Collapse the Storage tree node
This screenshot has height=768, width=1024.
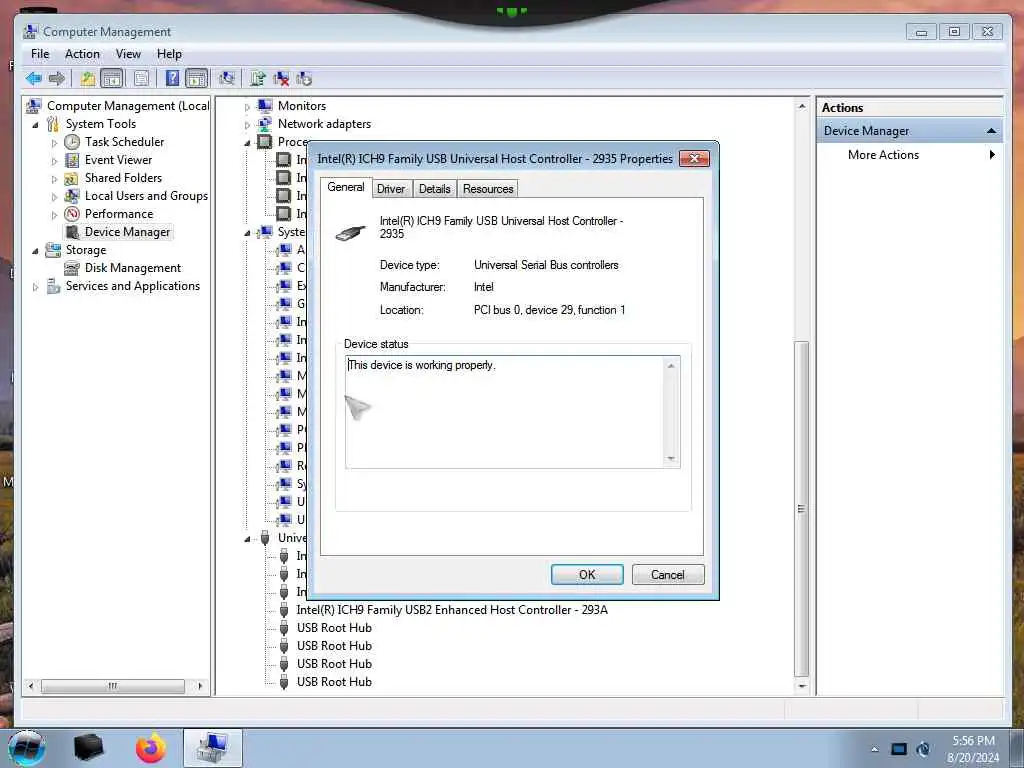35,251
